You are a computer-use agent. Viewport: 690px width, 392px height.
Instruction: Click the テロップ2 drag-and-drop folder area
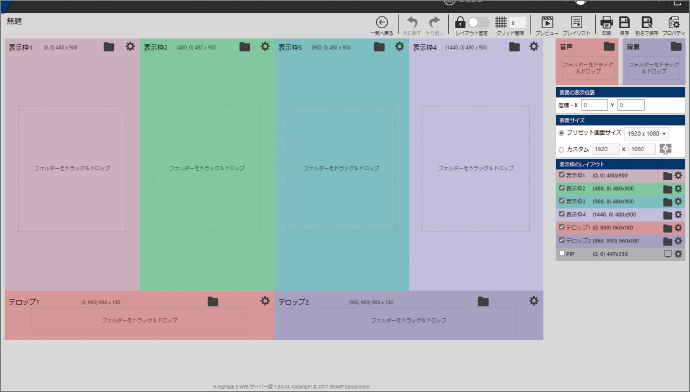tap(409, 320)
